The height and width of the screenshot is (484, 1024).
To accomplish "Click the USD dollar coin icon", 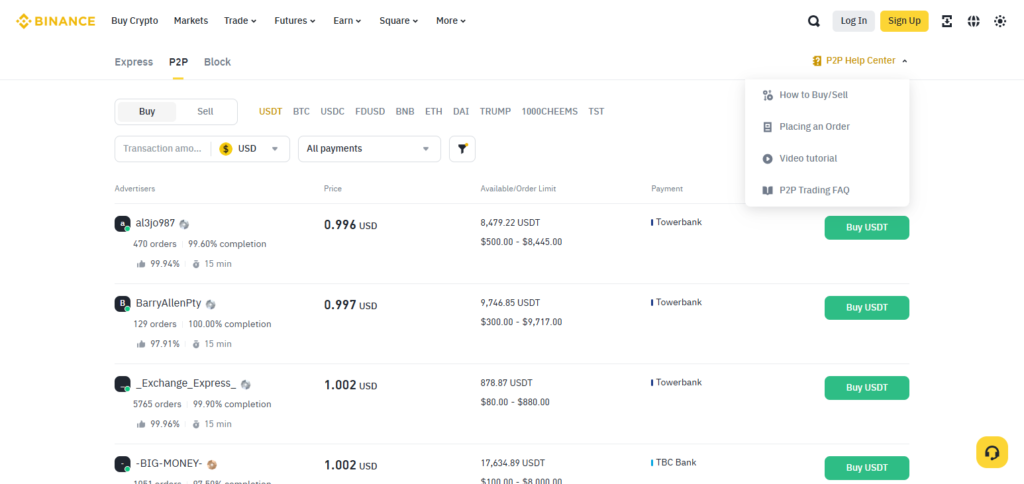I will [x=226, y=148].
